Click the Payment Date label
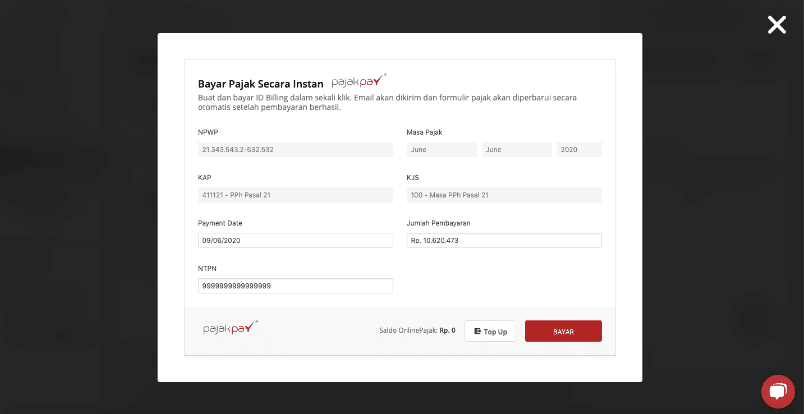 (220, 223)
